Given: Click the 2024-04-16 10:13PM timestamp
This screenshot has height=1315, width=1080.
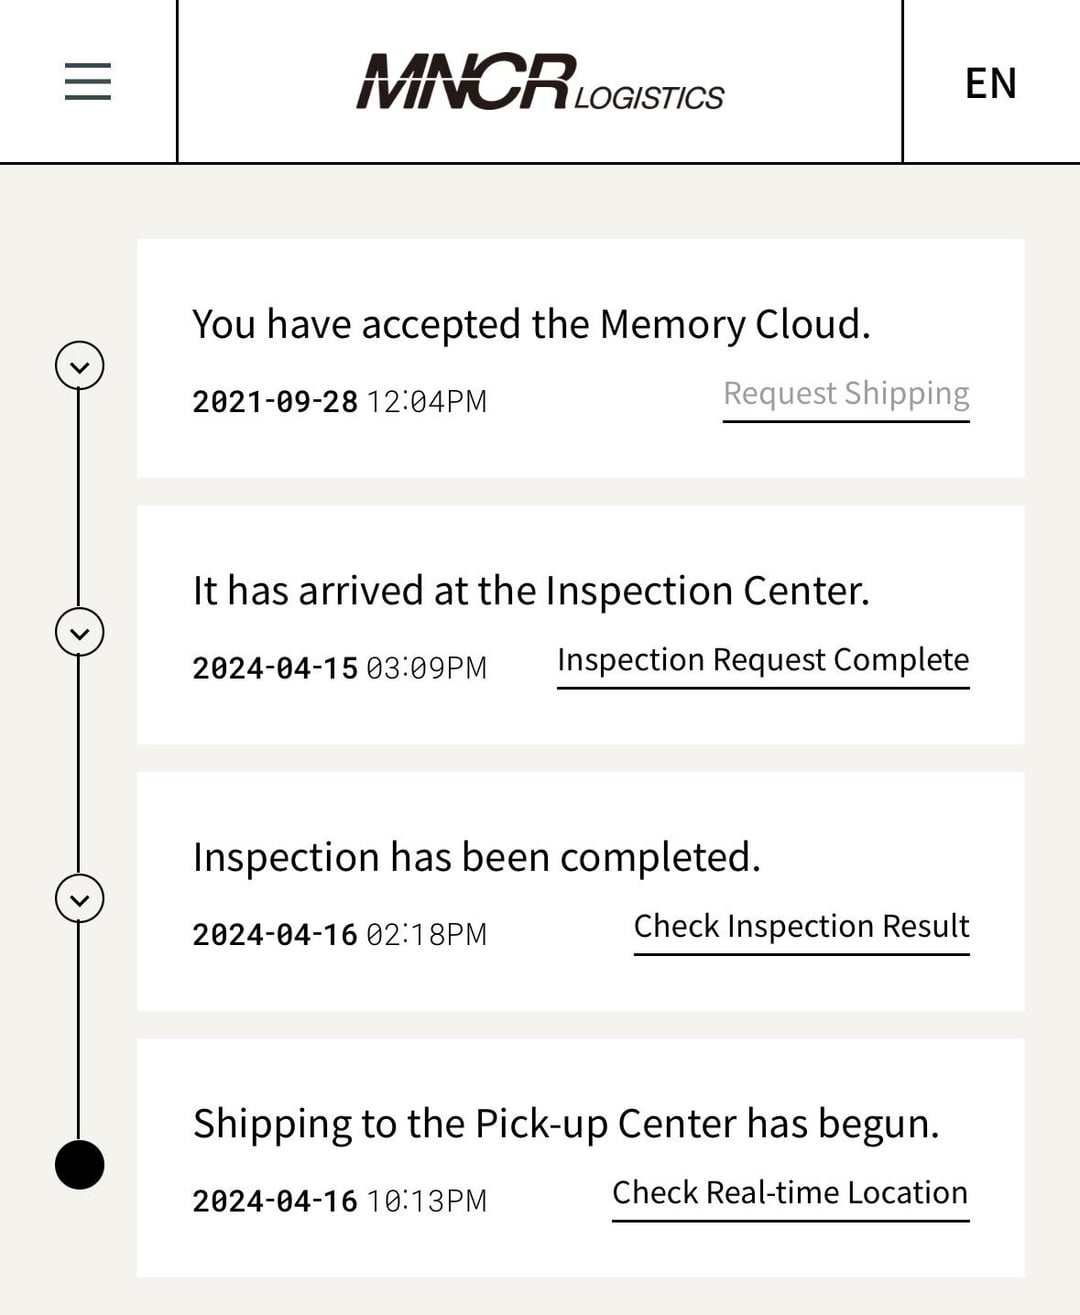Looking at the screenshot, I should pos(339,1201).
